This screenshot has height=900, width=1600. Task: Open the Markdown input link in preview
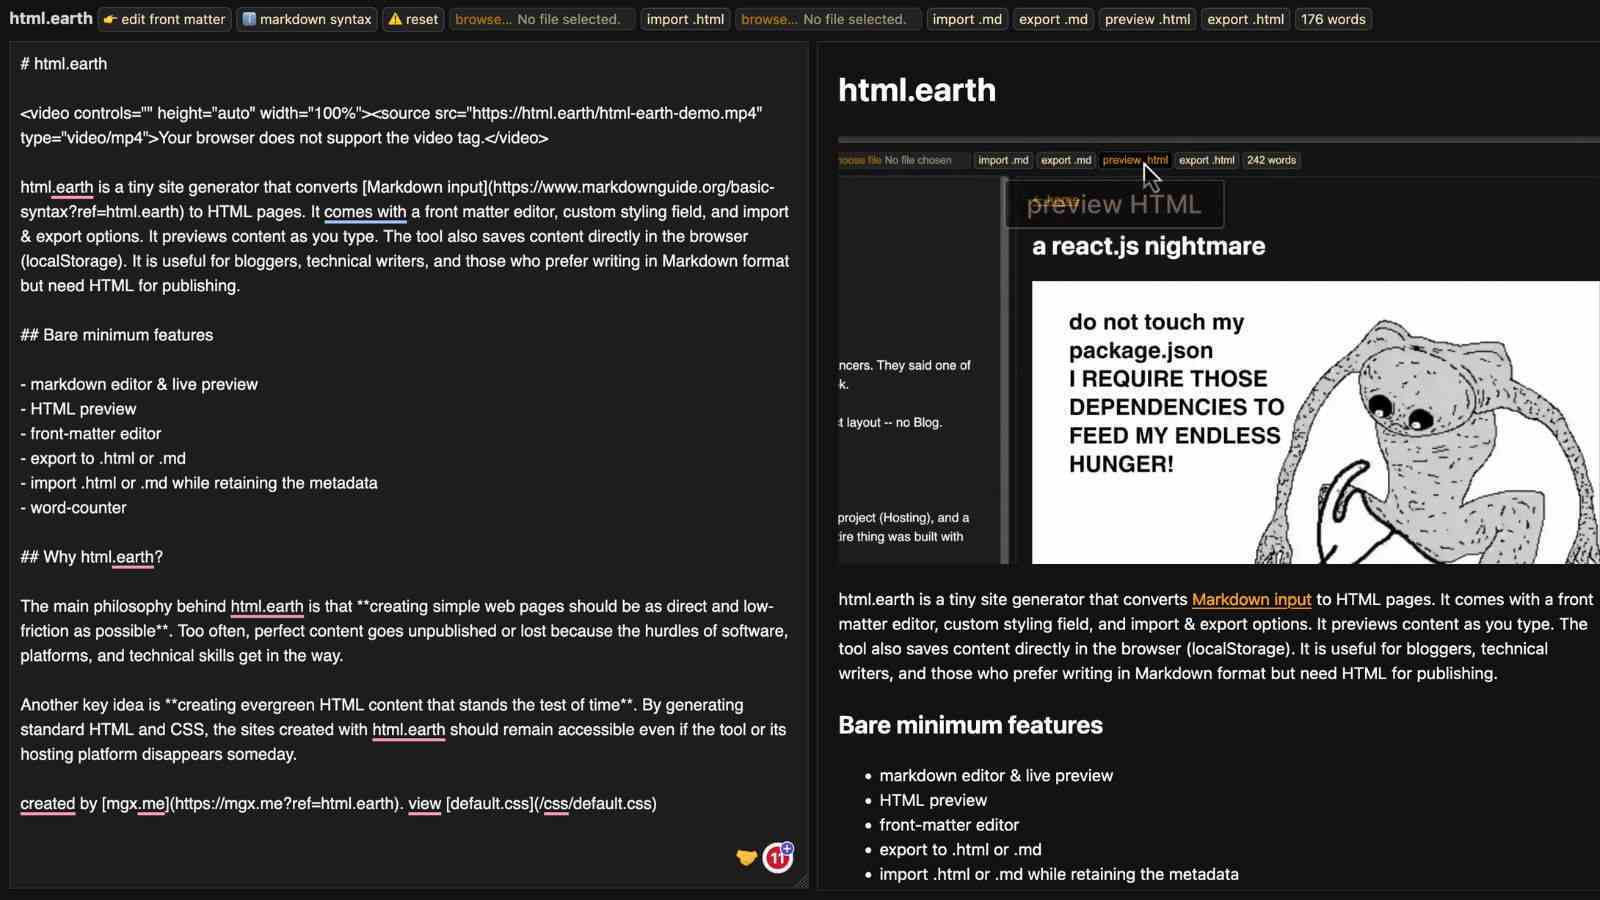[x=1251, y=599]
